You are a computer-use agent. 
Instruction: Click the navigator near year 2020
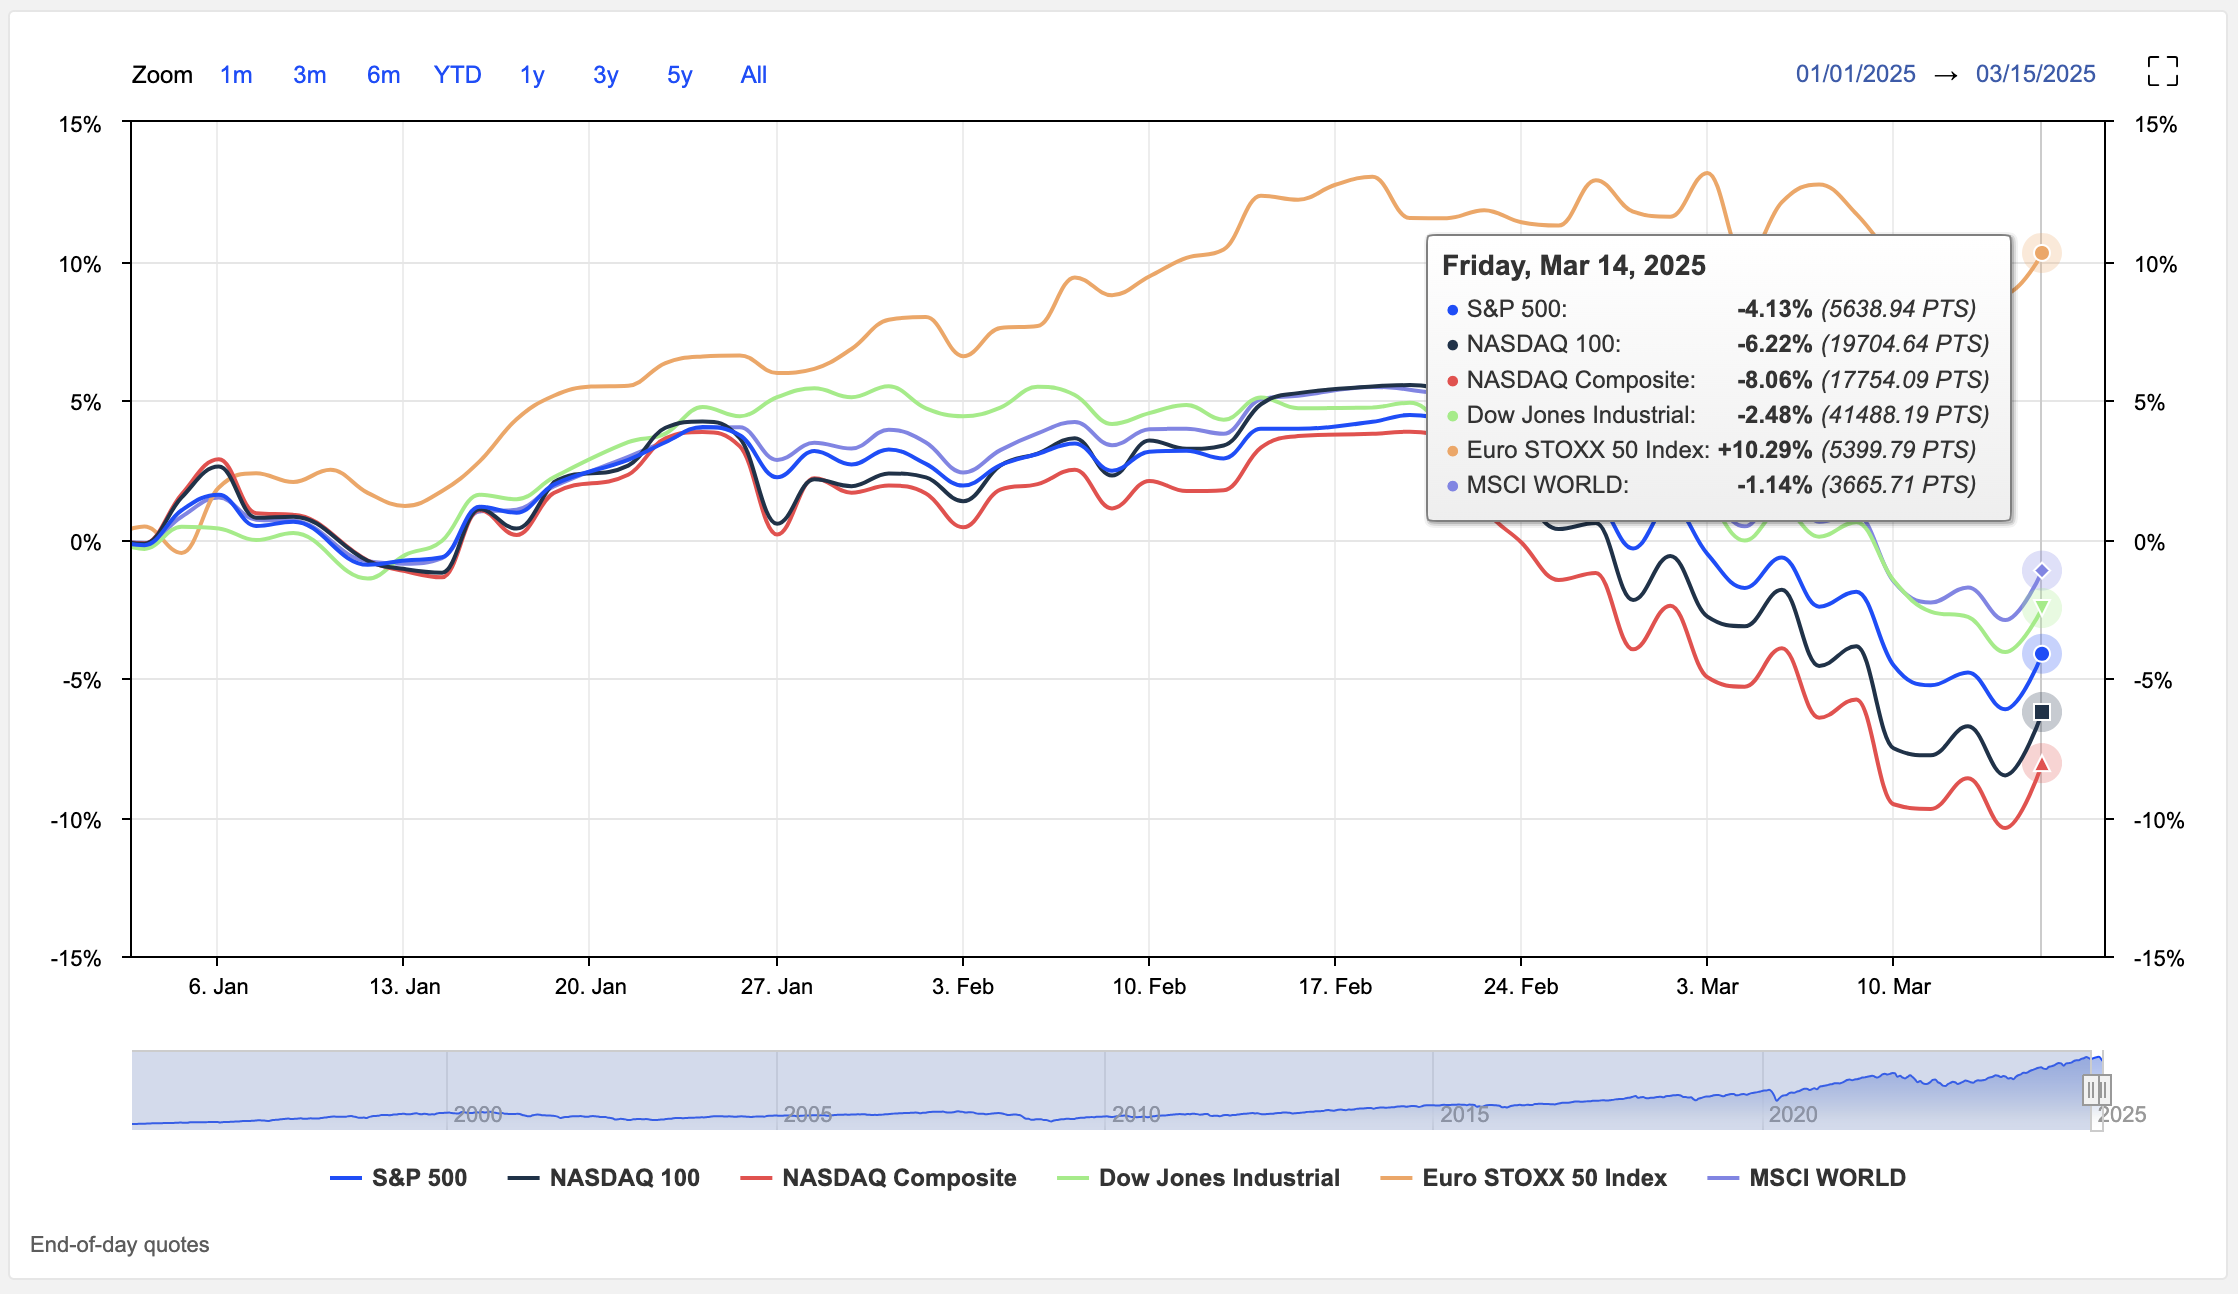1793,1113
